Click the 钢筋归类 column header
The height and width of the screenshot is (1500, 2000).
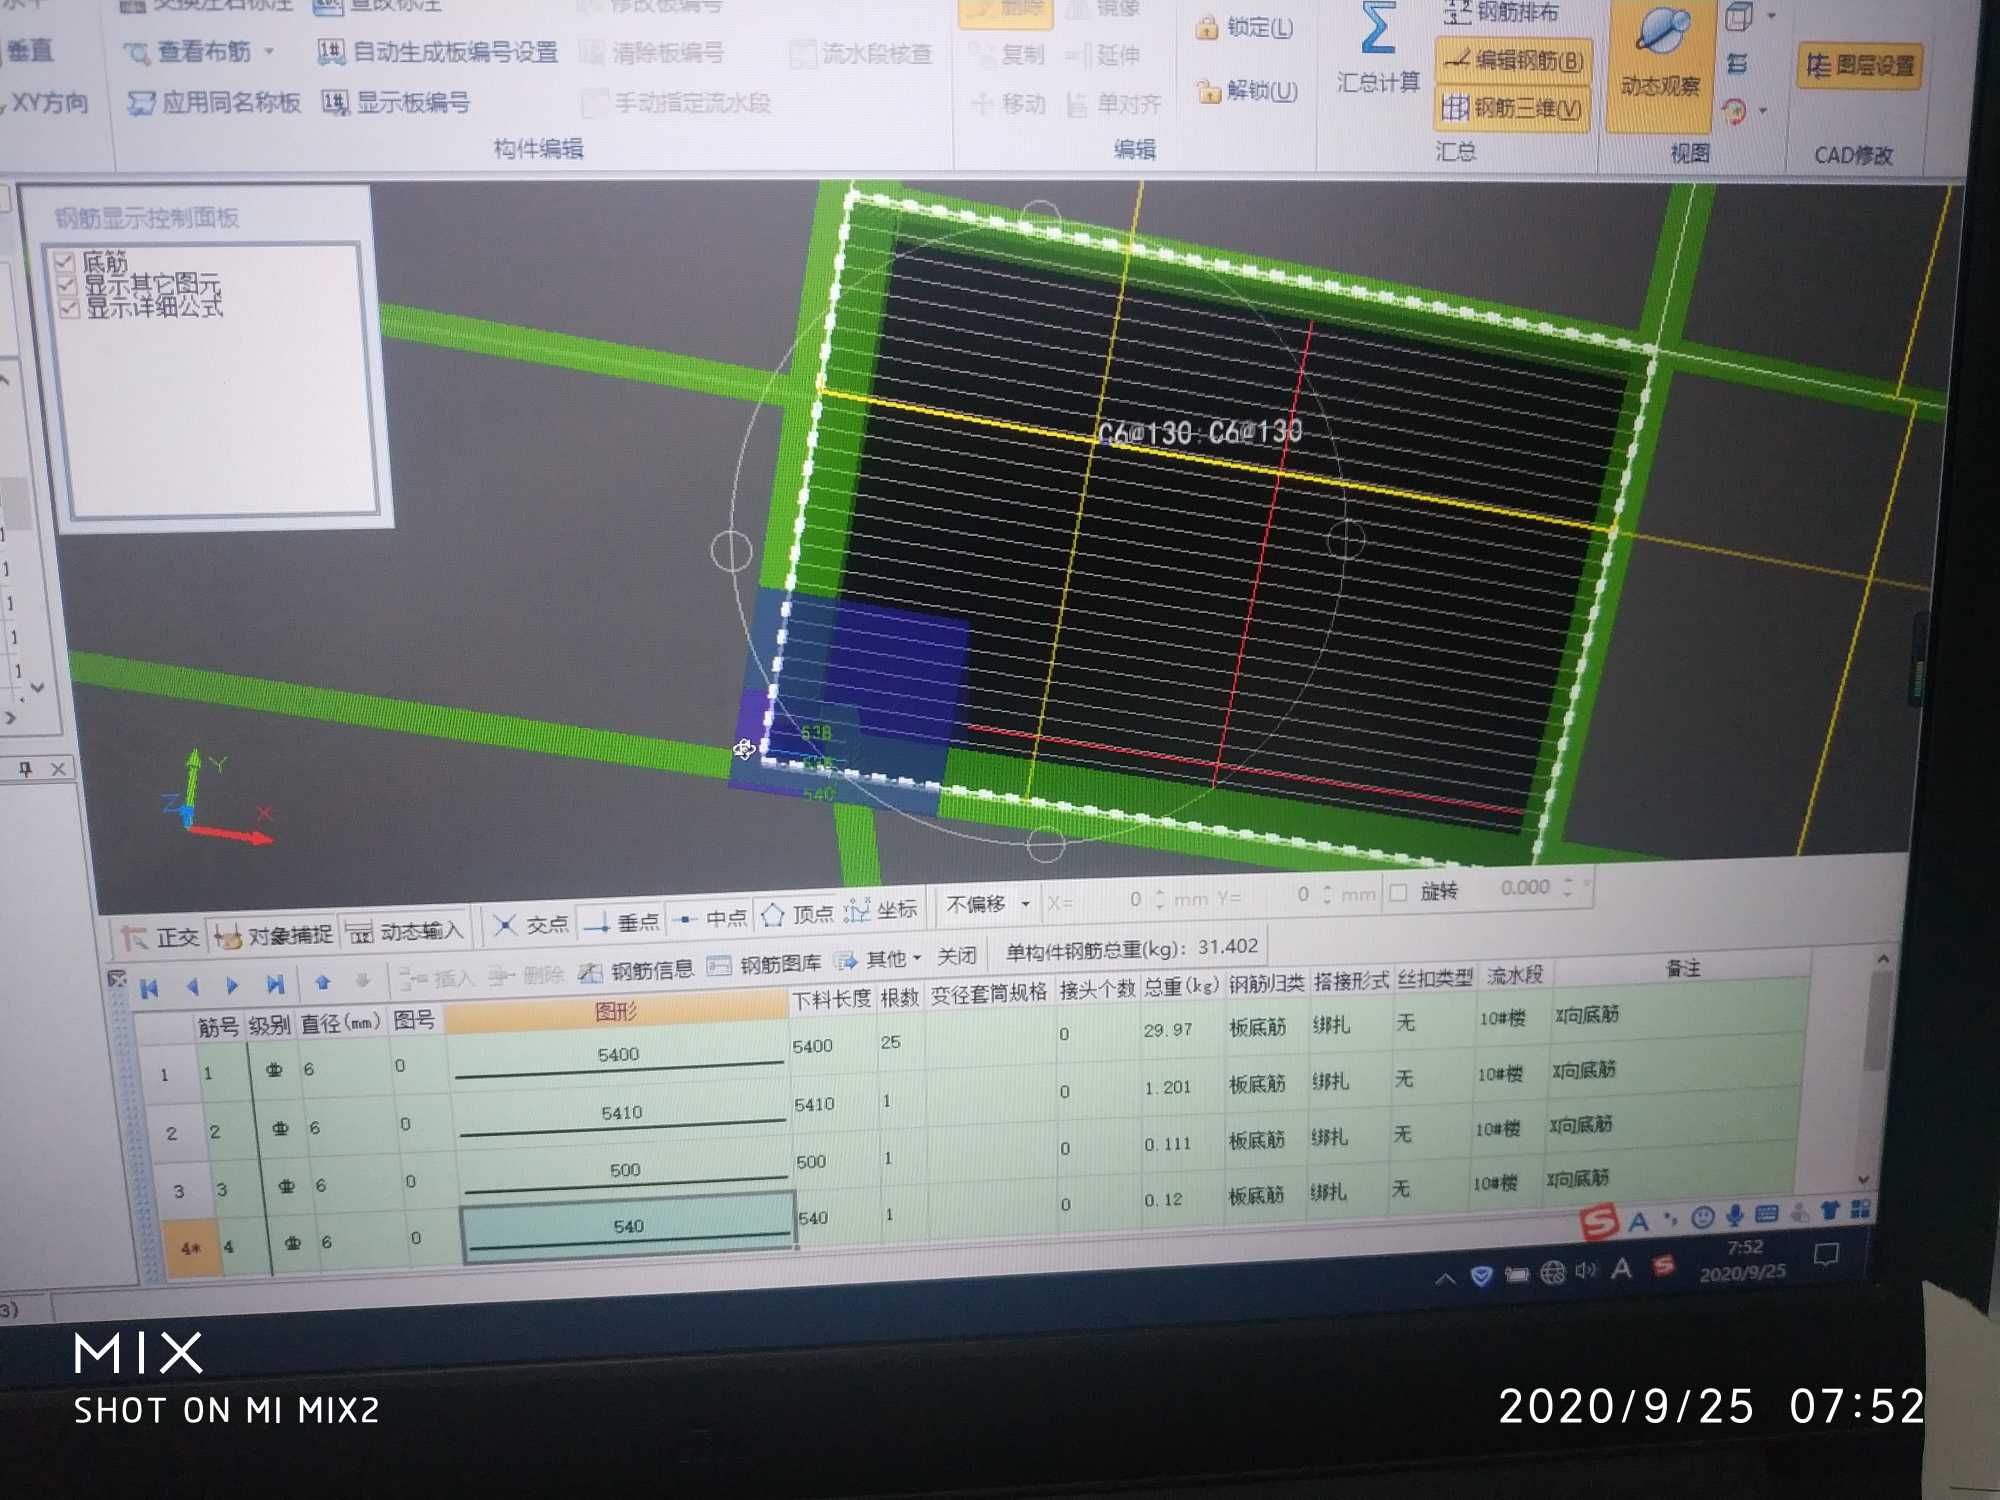1266,984
